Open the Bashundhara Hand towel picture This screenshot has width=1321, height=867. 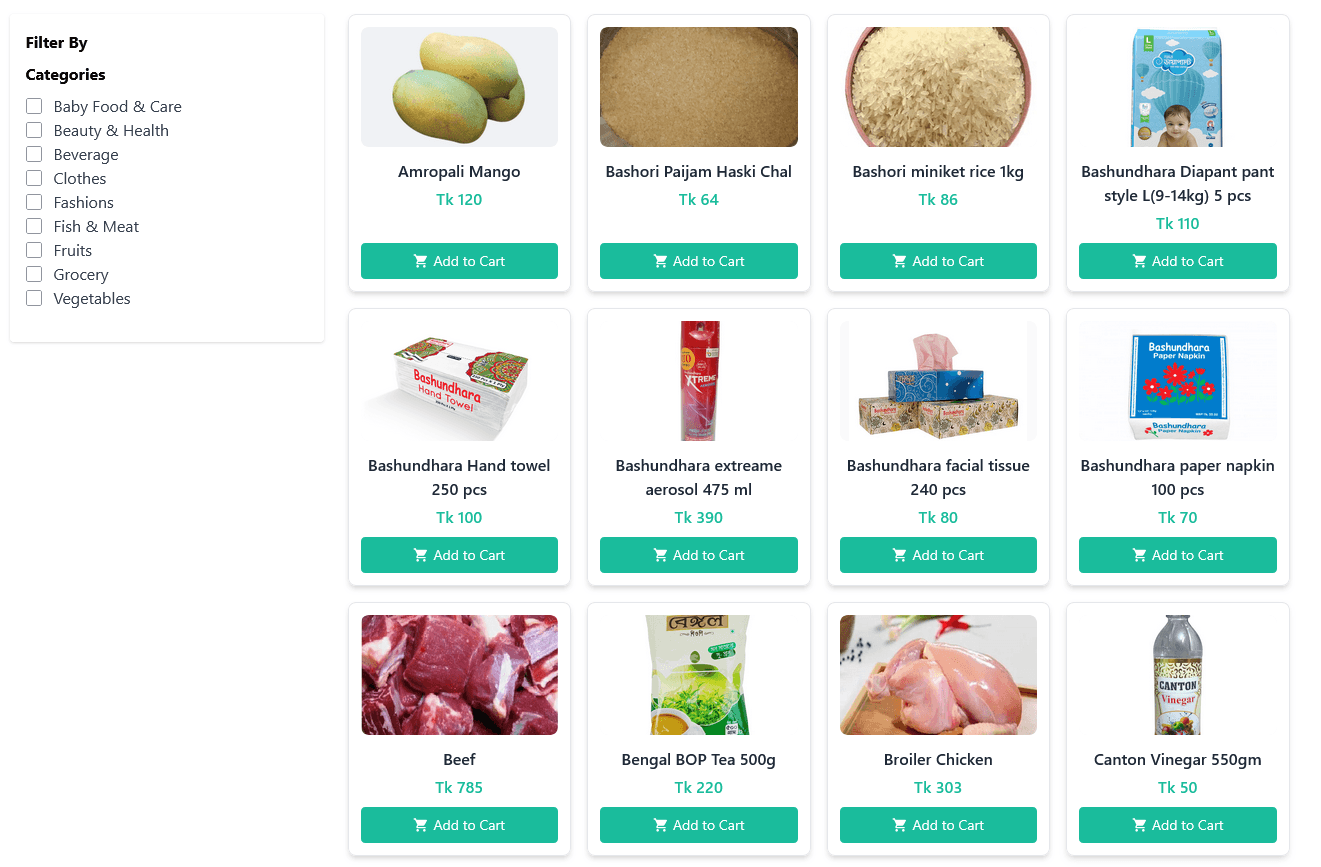459,381
